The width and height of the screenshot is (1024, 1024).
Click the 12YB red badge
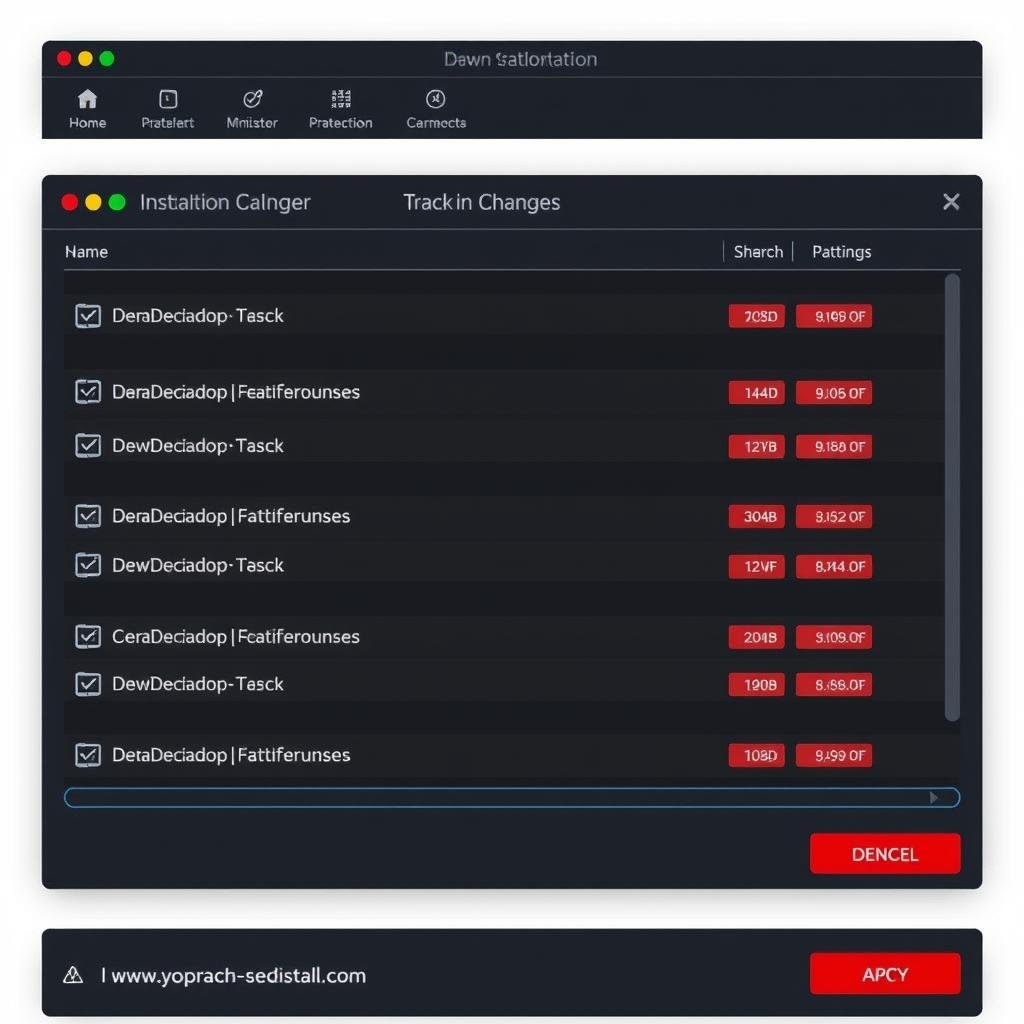point(757,446)
